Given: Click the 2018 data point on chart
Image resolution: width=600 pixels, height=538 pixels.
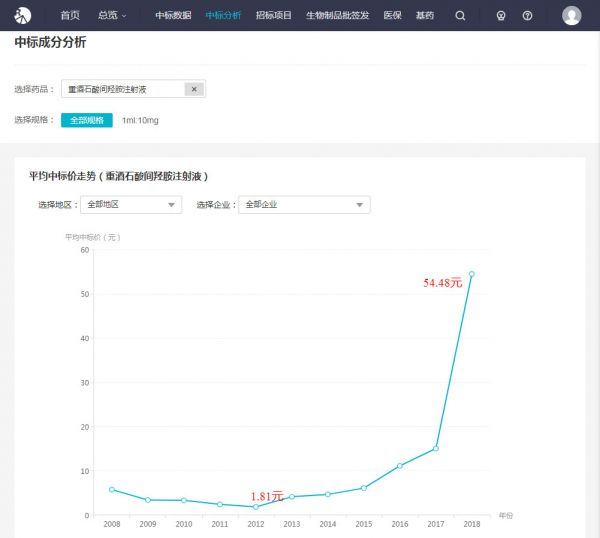Looking at the screenshot, I should pyautogui.click(x=471, y=274).
